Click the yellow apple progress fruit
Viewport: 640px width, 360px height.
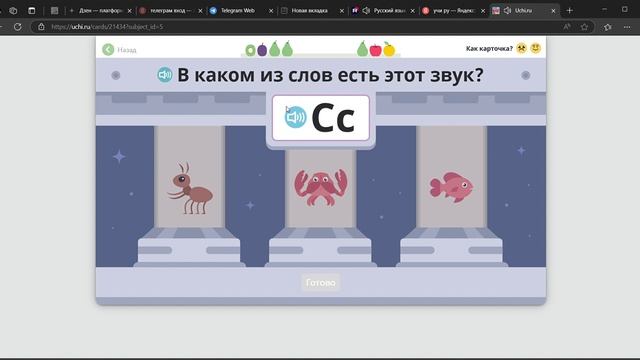(389, 49)
